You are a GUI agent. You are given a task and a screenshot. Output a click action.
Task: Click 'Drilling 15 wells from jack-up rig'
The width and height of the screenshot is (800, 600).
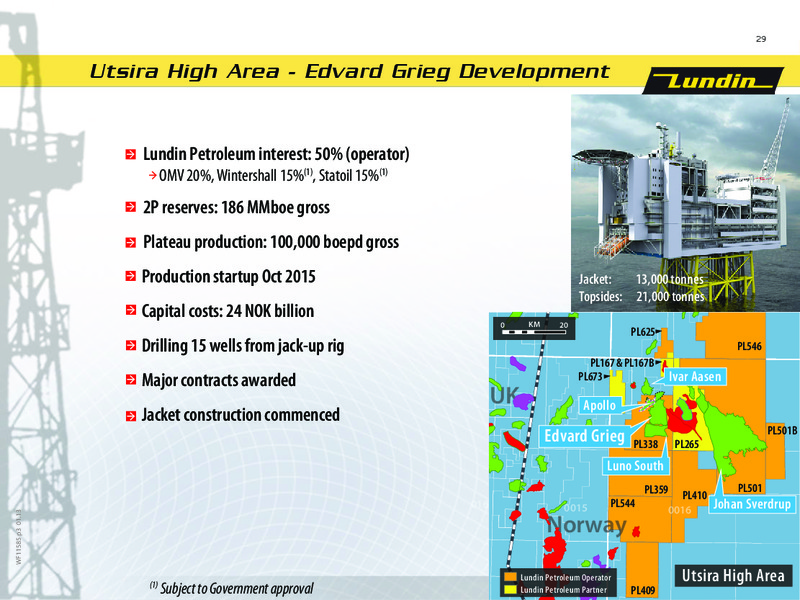(243, 346)
